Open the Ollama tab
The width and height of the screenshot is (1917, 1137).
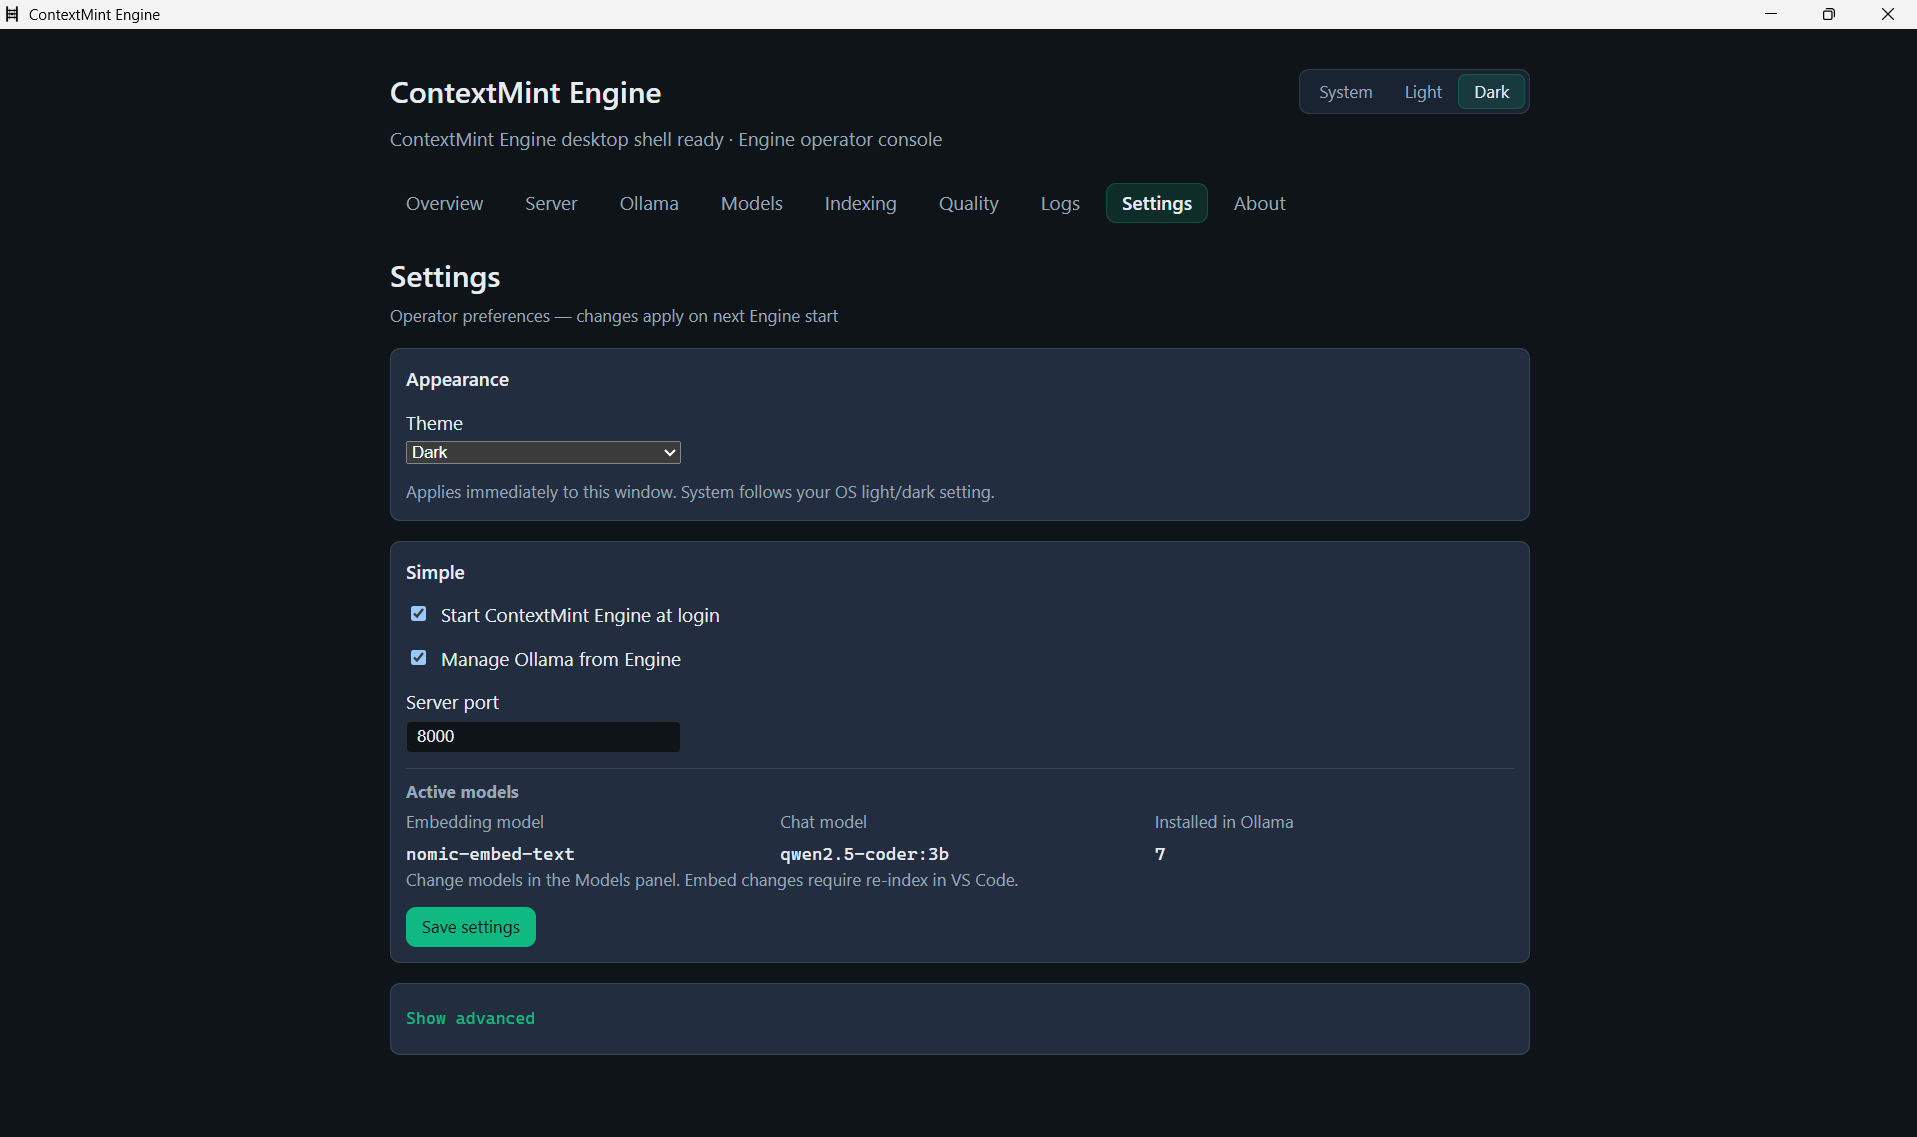[649, 203]
